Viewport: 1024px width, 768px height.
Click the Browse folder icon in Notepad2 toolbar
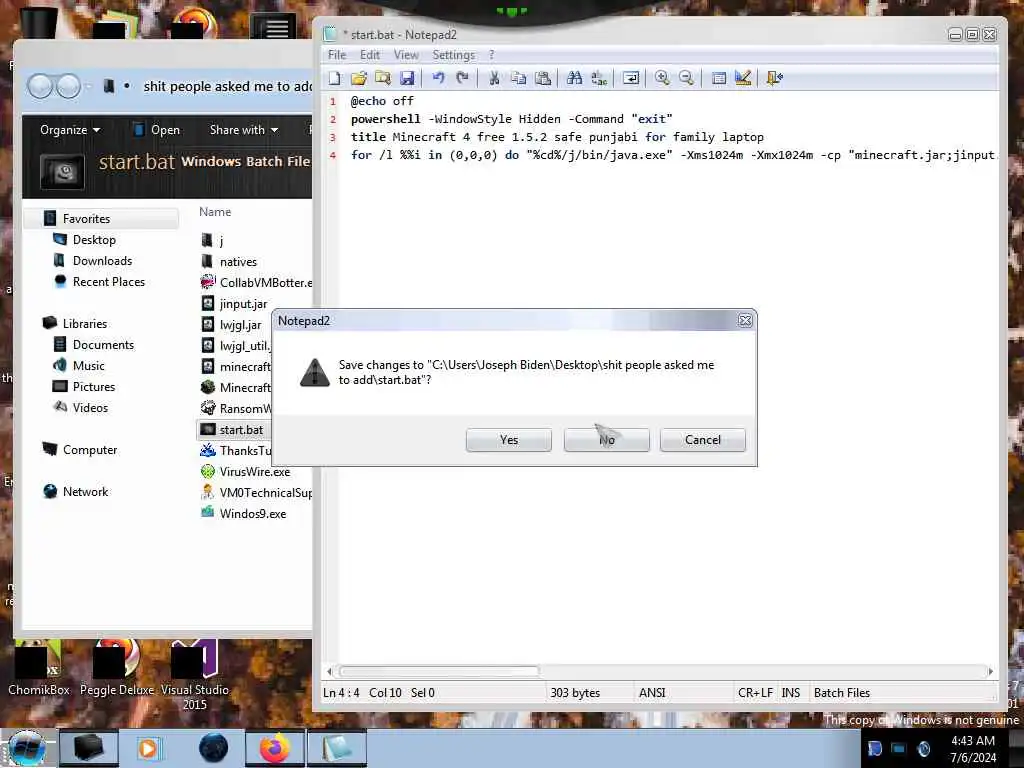(x=383, y=78)
